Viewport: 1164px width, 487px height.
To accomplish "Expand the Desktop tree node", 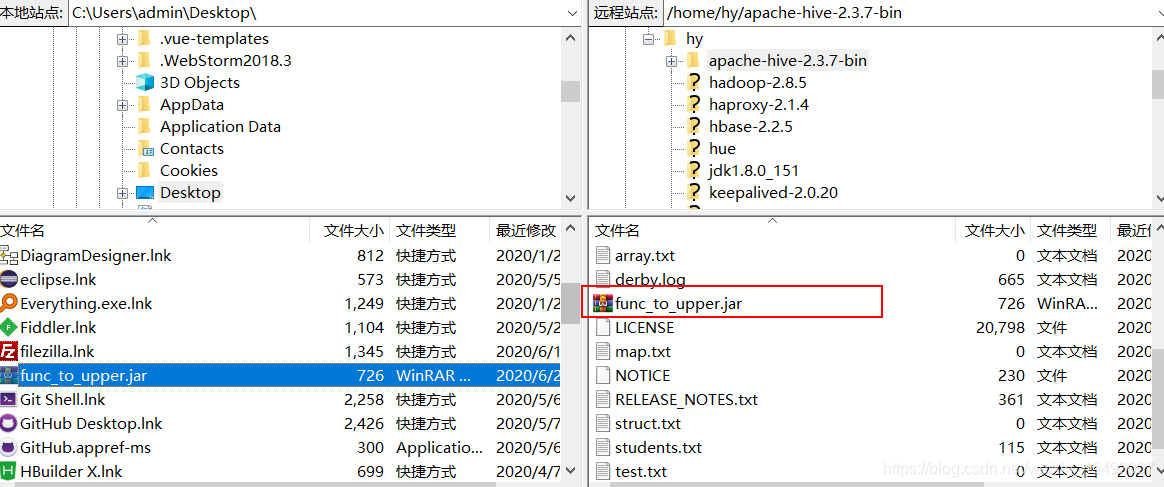I will pos(122,193).
